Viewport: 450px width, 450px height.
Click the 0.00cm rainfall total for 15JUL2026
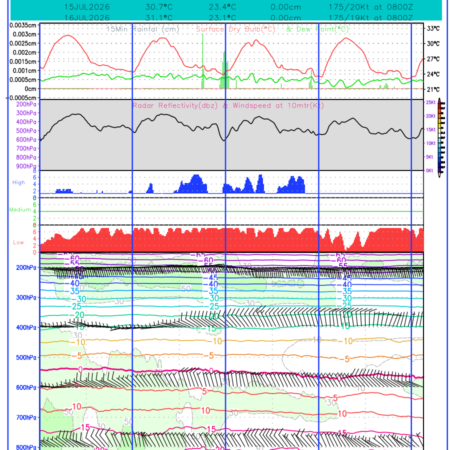[x=286, y=7]
